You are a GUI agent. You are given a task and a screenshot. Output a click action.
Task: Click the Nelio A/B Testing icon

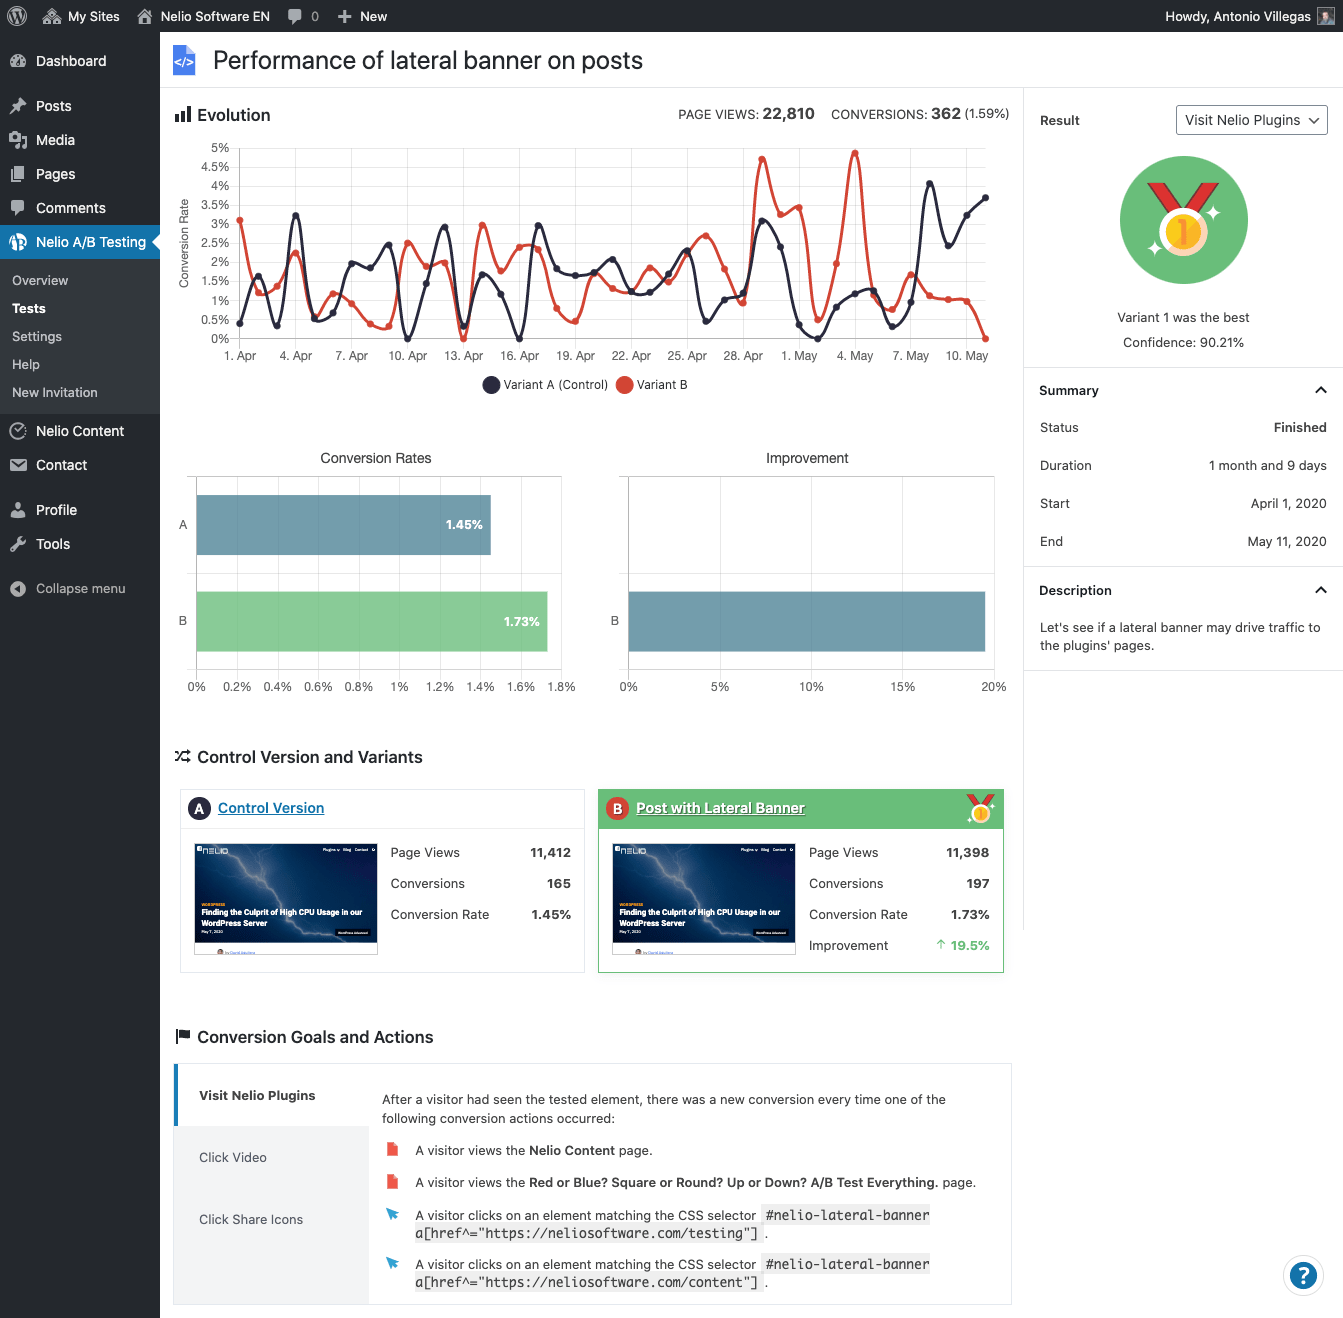tap(18, 242)
